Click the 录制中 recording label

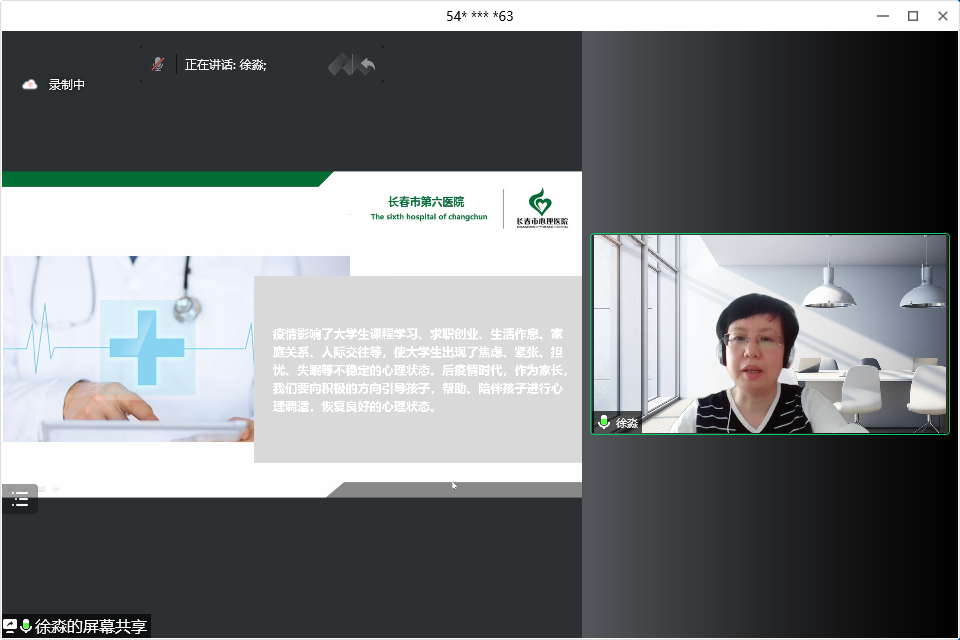pos(67,85)
